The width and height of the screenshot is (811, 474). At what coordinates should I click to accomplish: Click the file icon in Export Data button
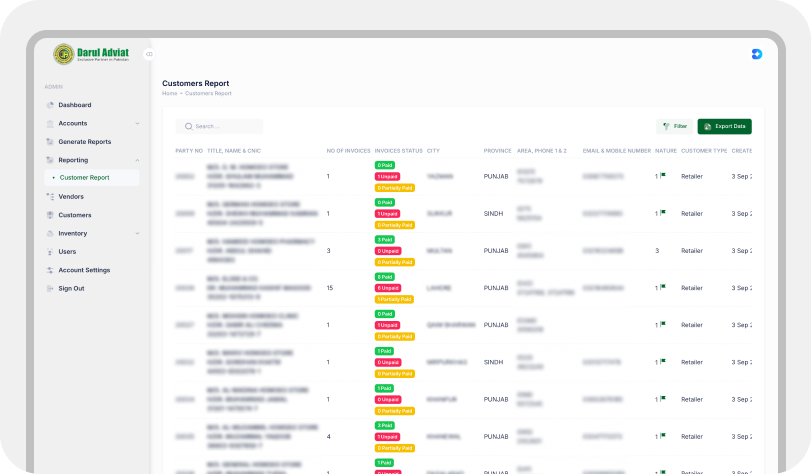(708, 126)
